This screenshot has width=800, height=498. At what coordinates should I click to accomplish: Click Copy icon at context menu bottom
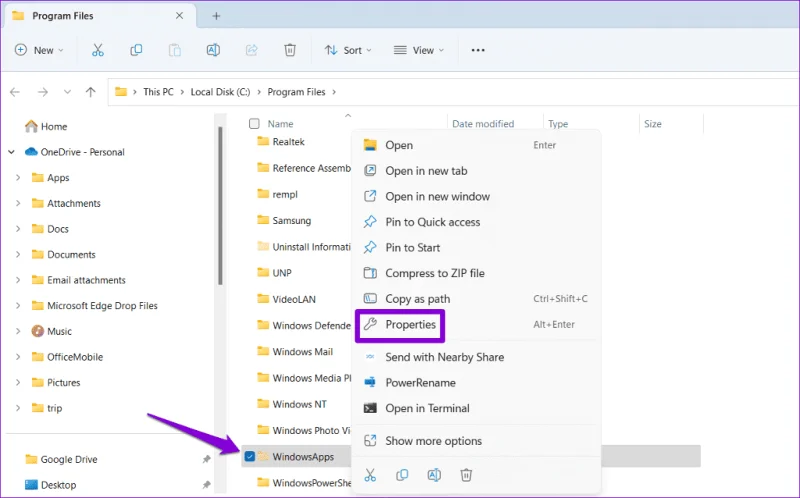click(402, 475)
